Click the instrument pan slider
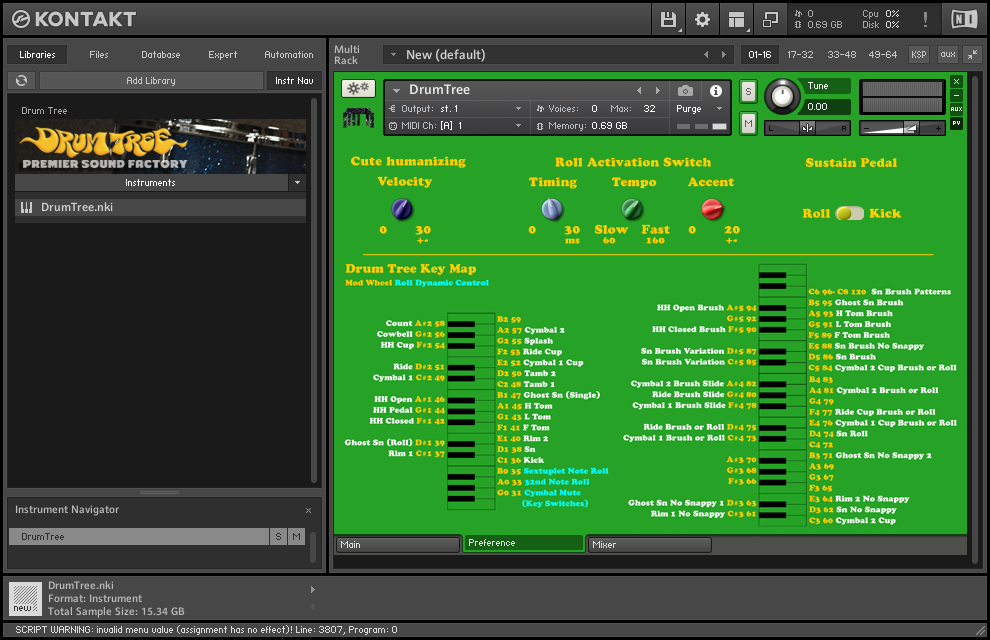 (x=807, y=128)
